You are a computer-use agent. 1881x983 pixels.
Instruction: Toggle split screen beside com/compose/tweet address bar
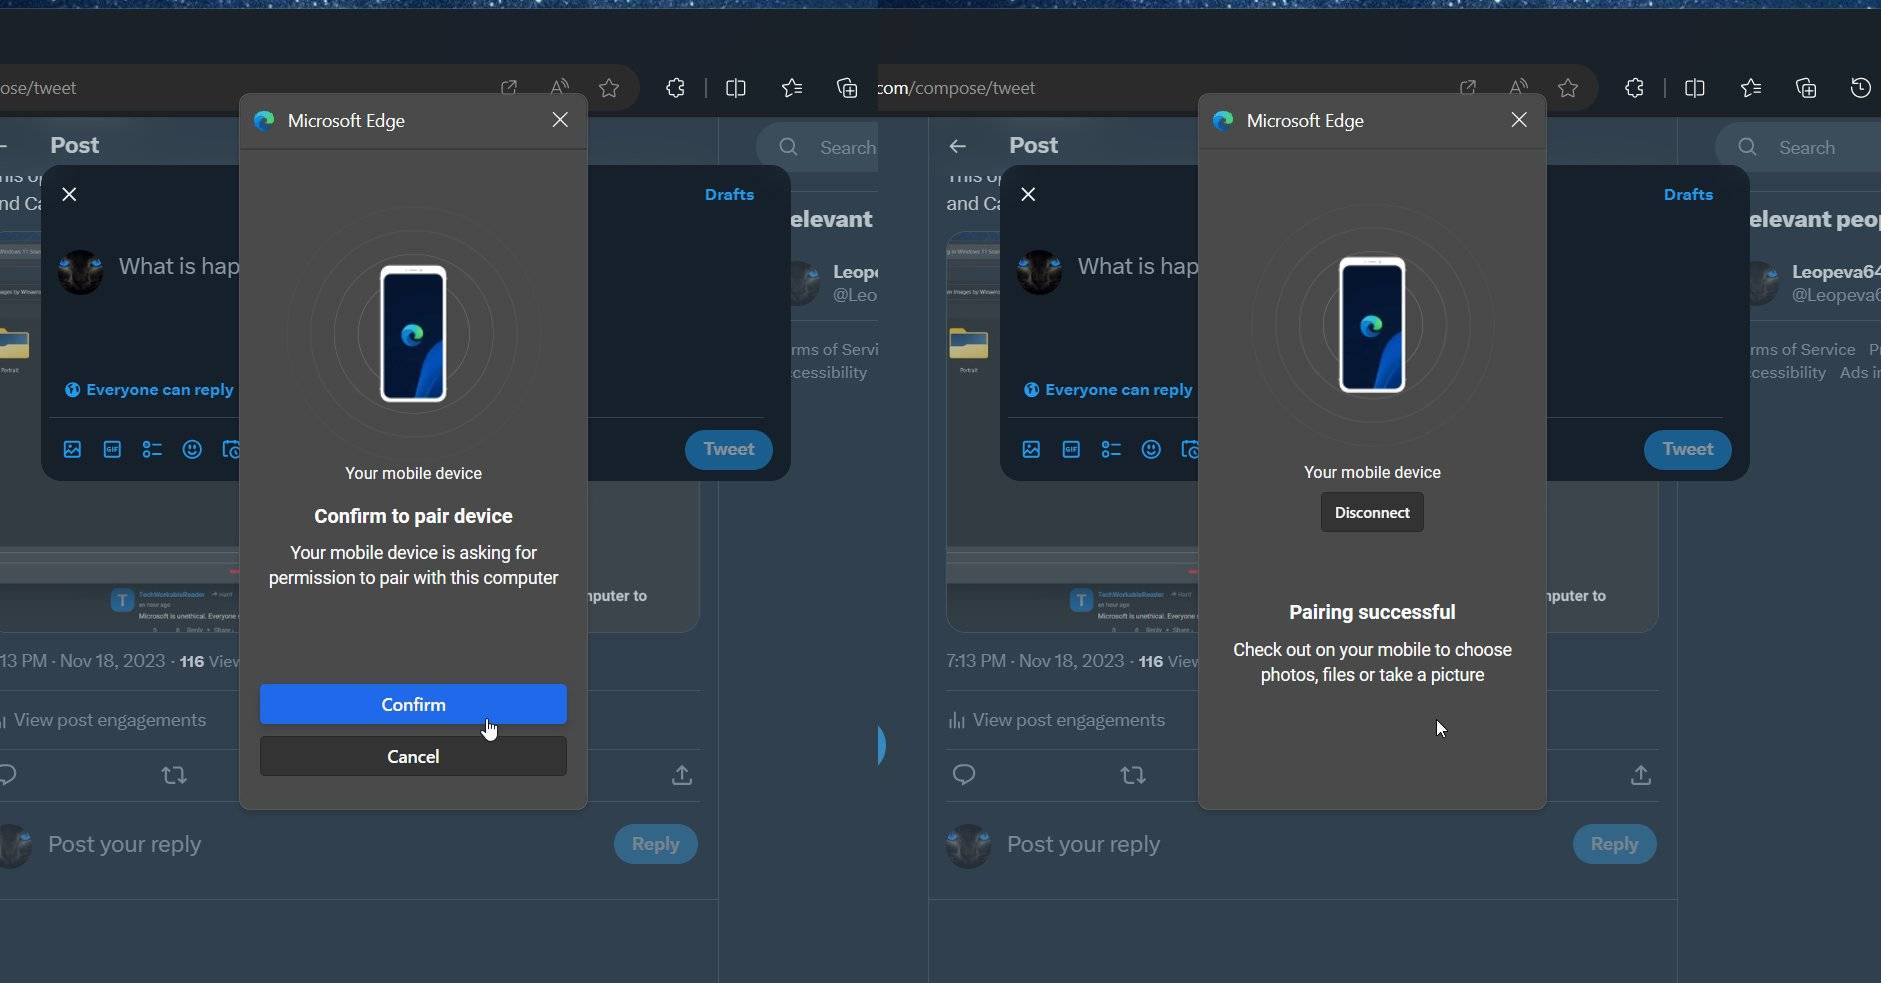click(1695, 88)
